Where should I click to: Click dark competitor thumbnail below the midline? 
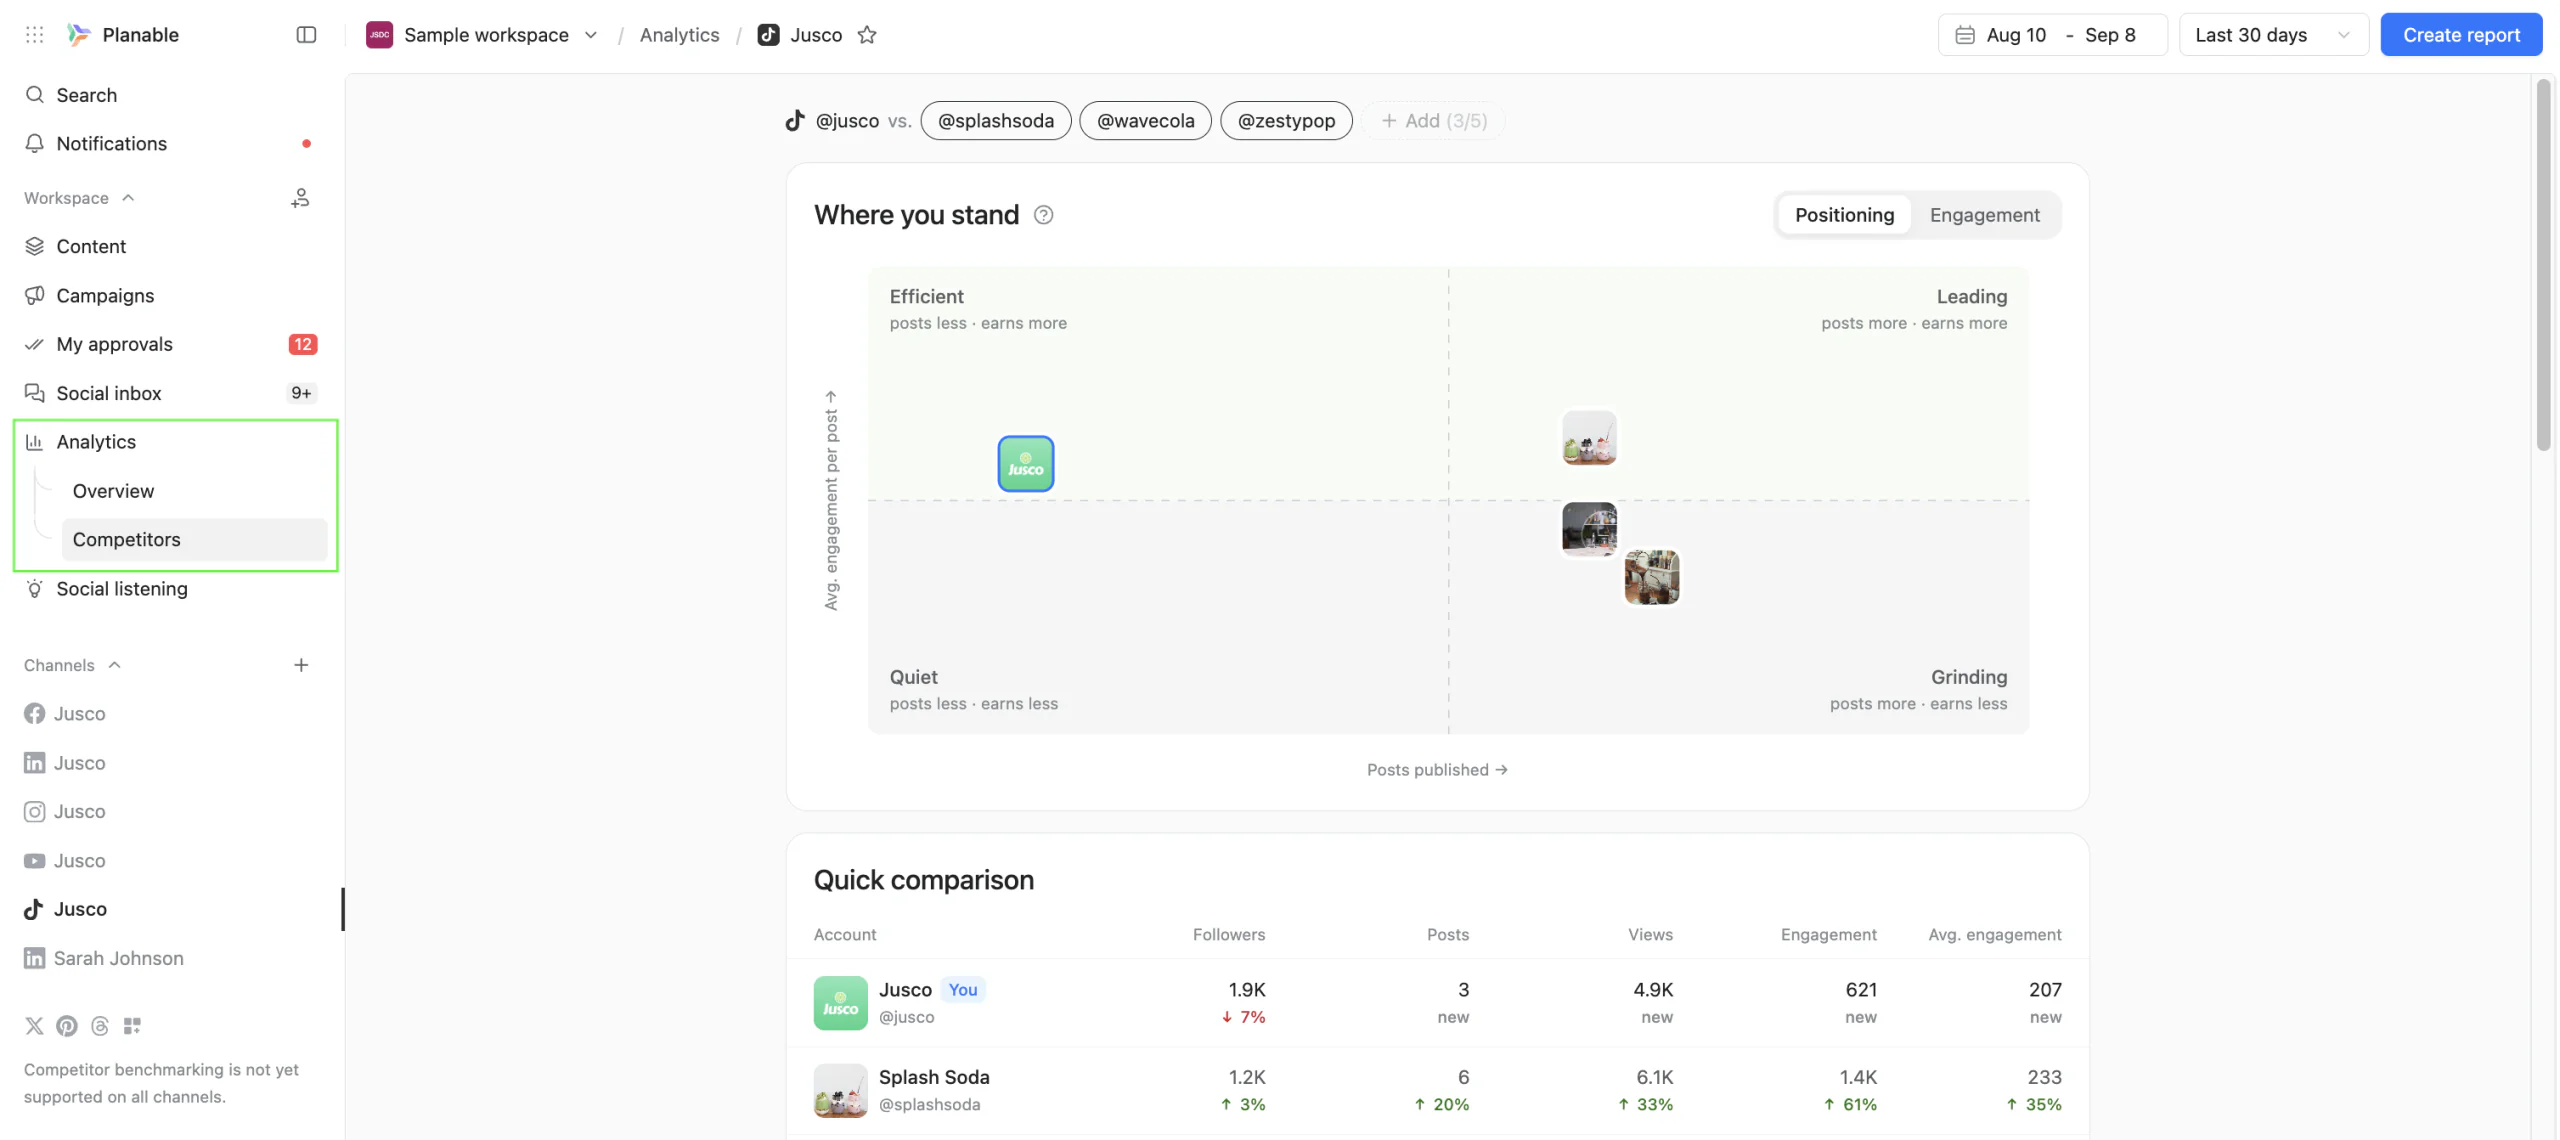click(x=1589, y=529)
